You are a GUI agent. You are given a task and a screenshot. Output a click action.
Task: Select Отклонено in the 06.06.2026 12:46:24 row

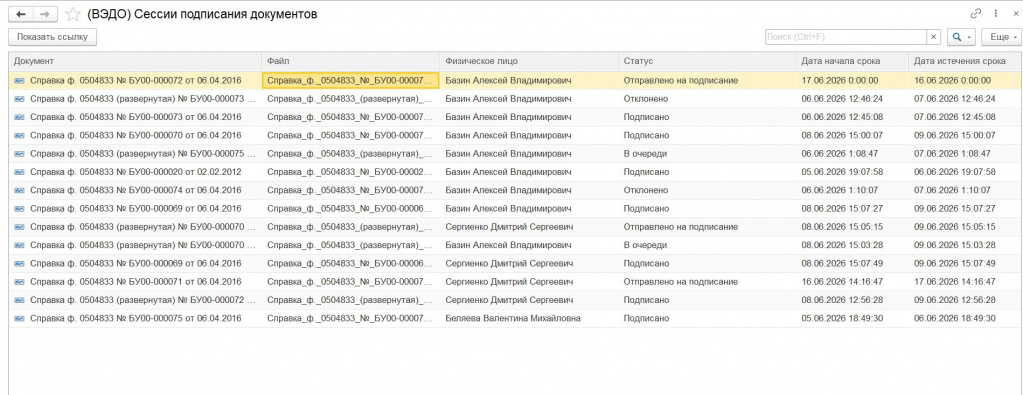[x=707, y=99]
